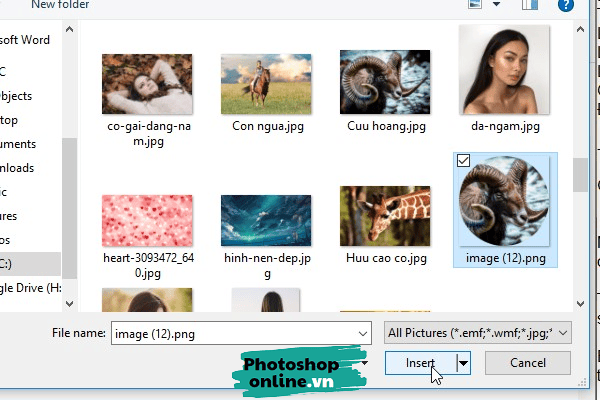Expand the Insert button arrow options
This screenshot has height=400, width=600.
coord(463,363)
